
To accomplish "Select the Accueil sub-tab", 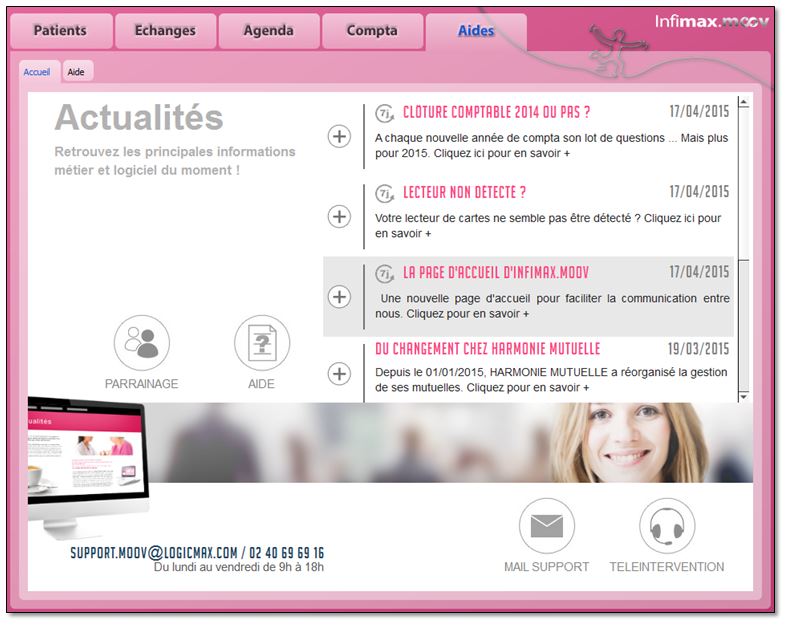I will click(x=37, y=72).
